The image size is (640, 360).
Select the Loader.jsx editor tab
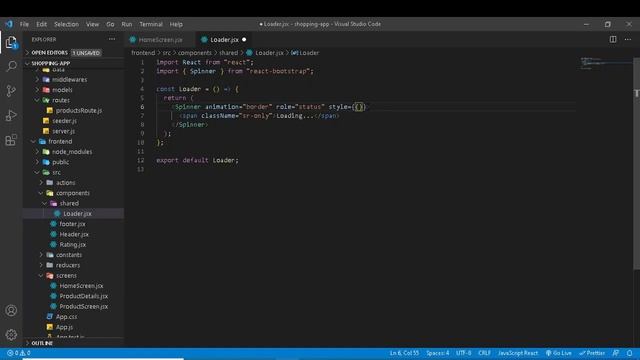point(224,40)
